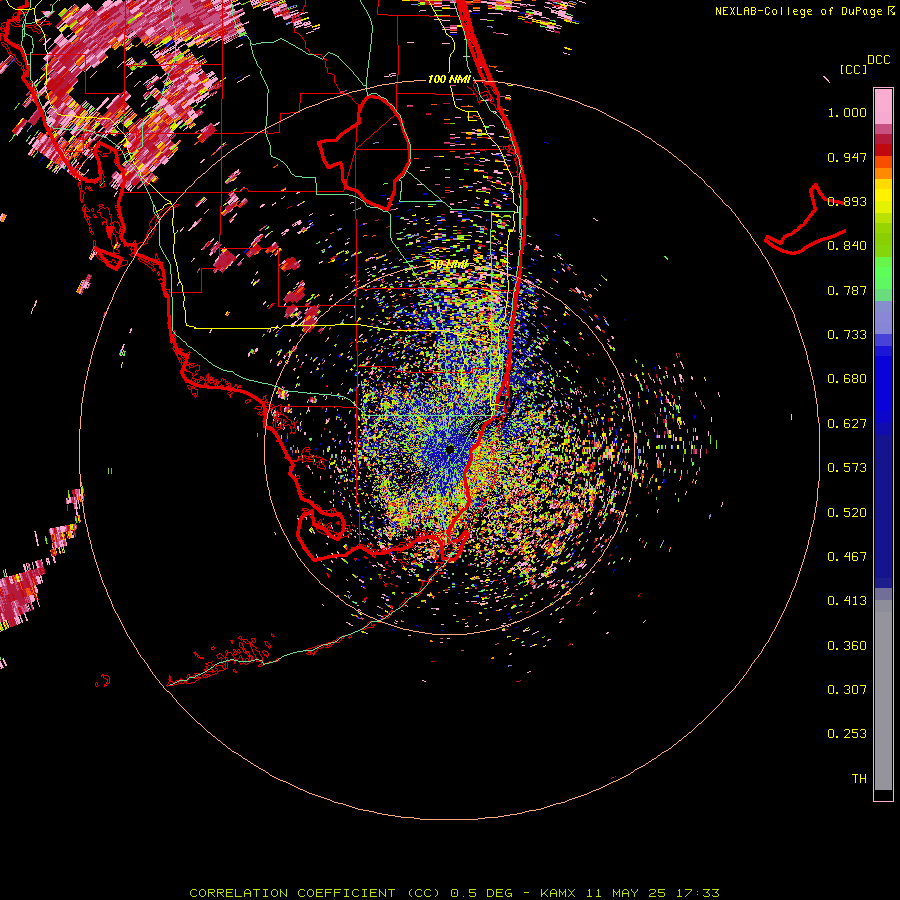Select the 0.840 legend value
This screenshot has width=900, height=900.
847,246
